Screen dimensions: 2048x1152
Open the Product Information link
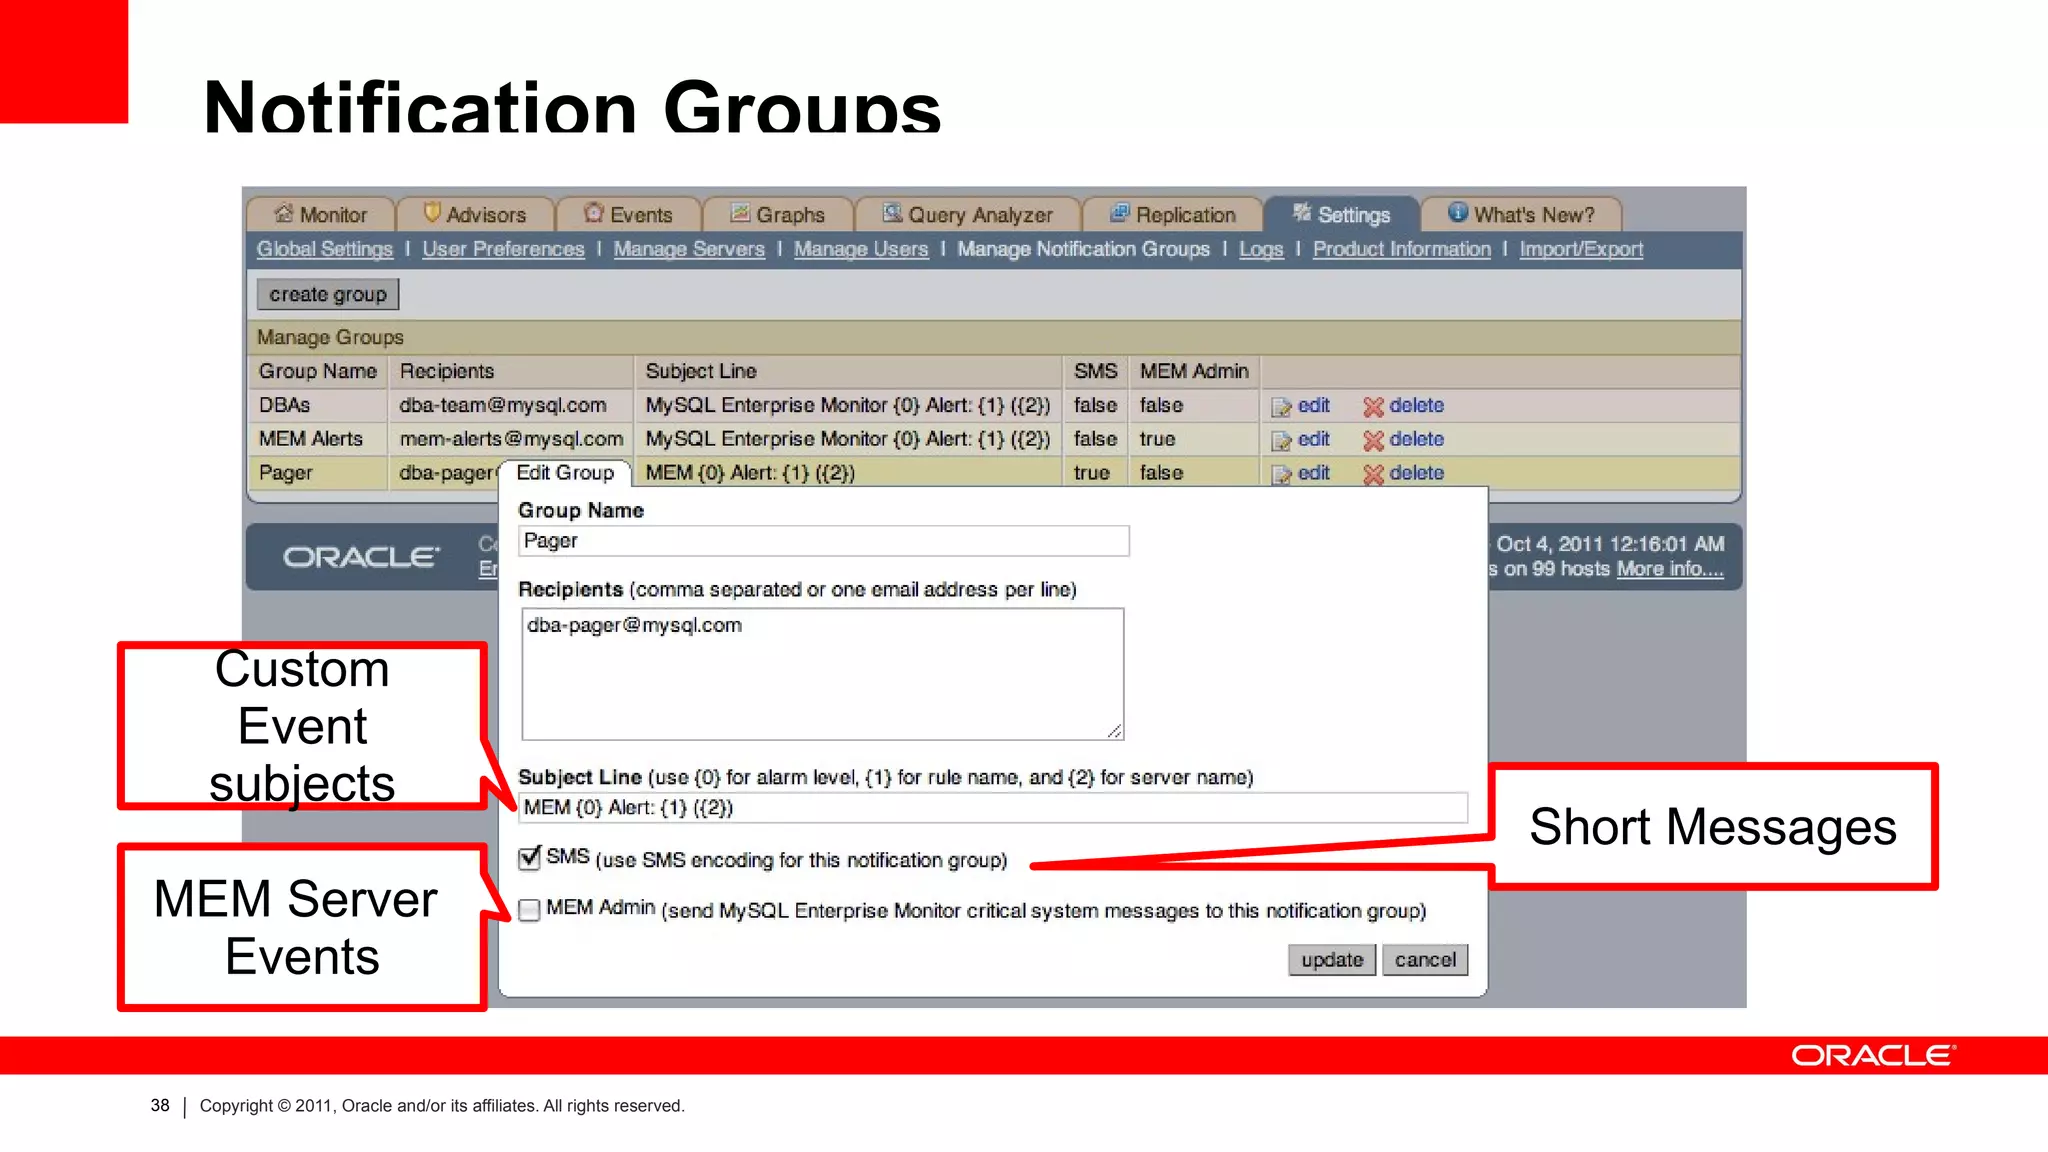coord(1401,249)
